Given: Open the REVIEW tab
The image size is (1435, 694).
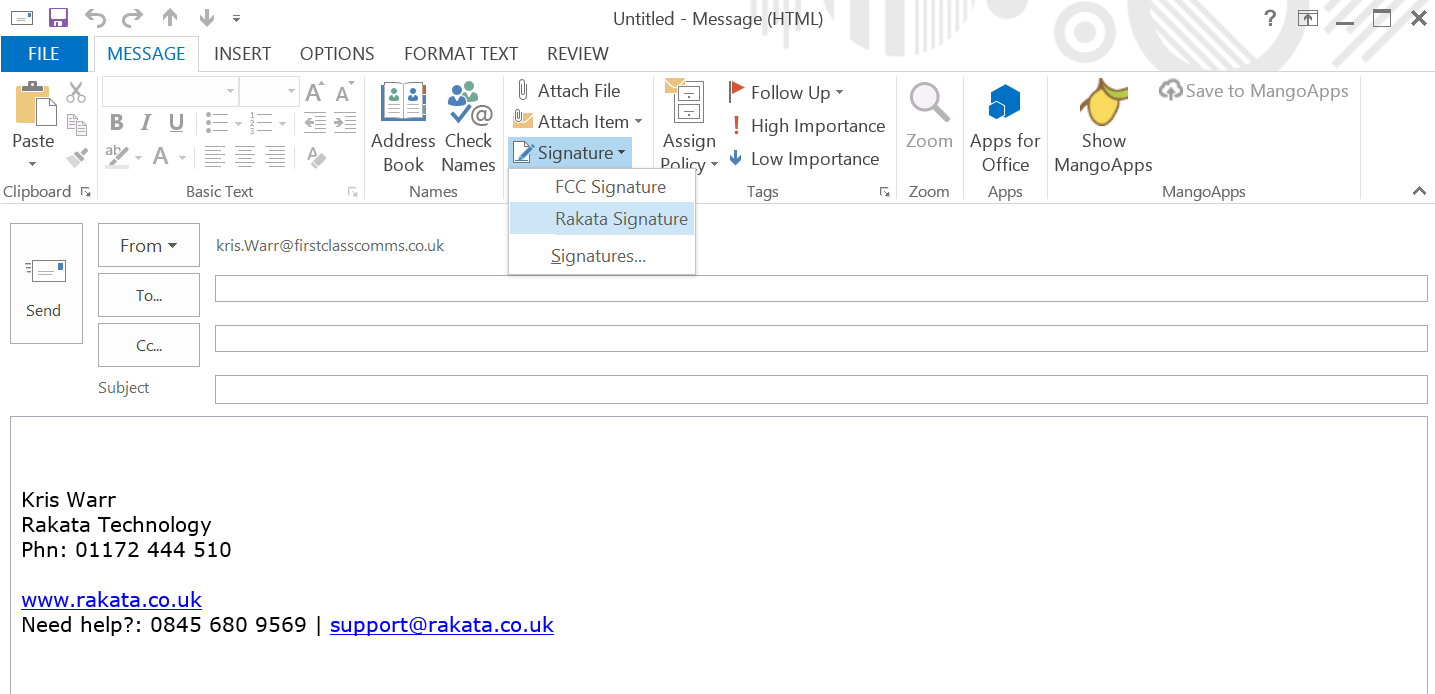Looking at the screenshot, I should tap(578, 54).
